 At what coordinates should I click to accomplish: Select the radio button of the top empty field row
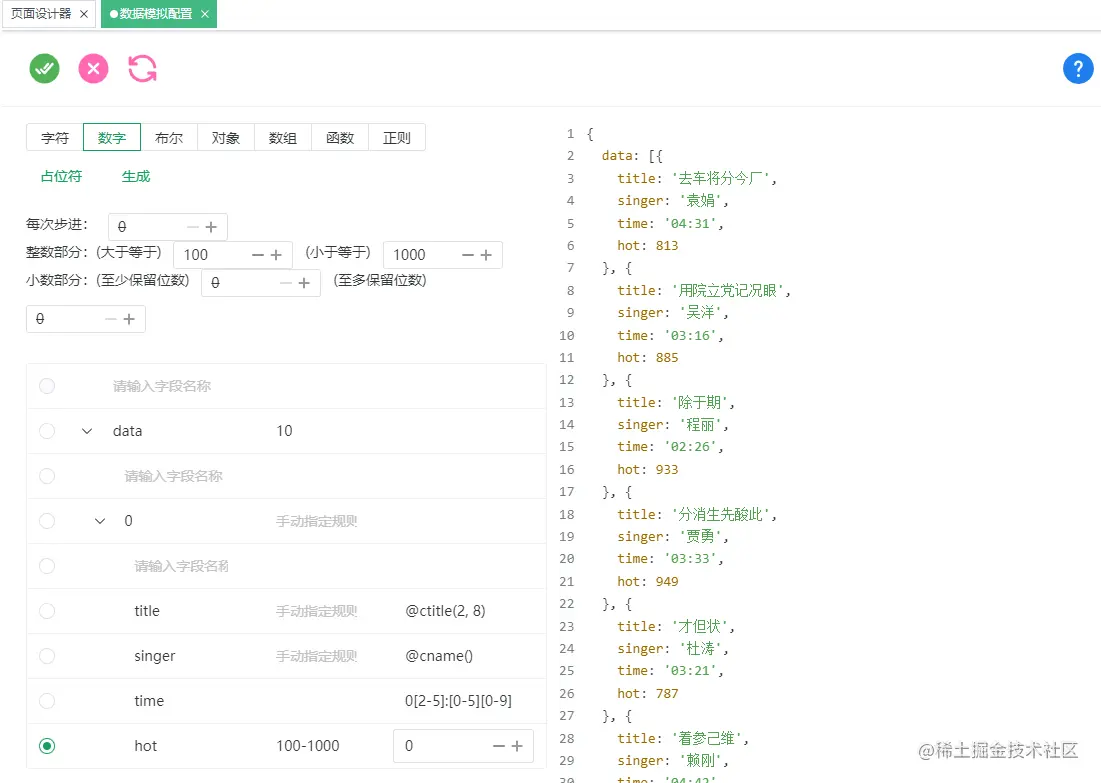click(47, 386)
